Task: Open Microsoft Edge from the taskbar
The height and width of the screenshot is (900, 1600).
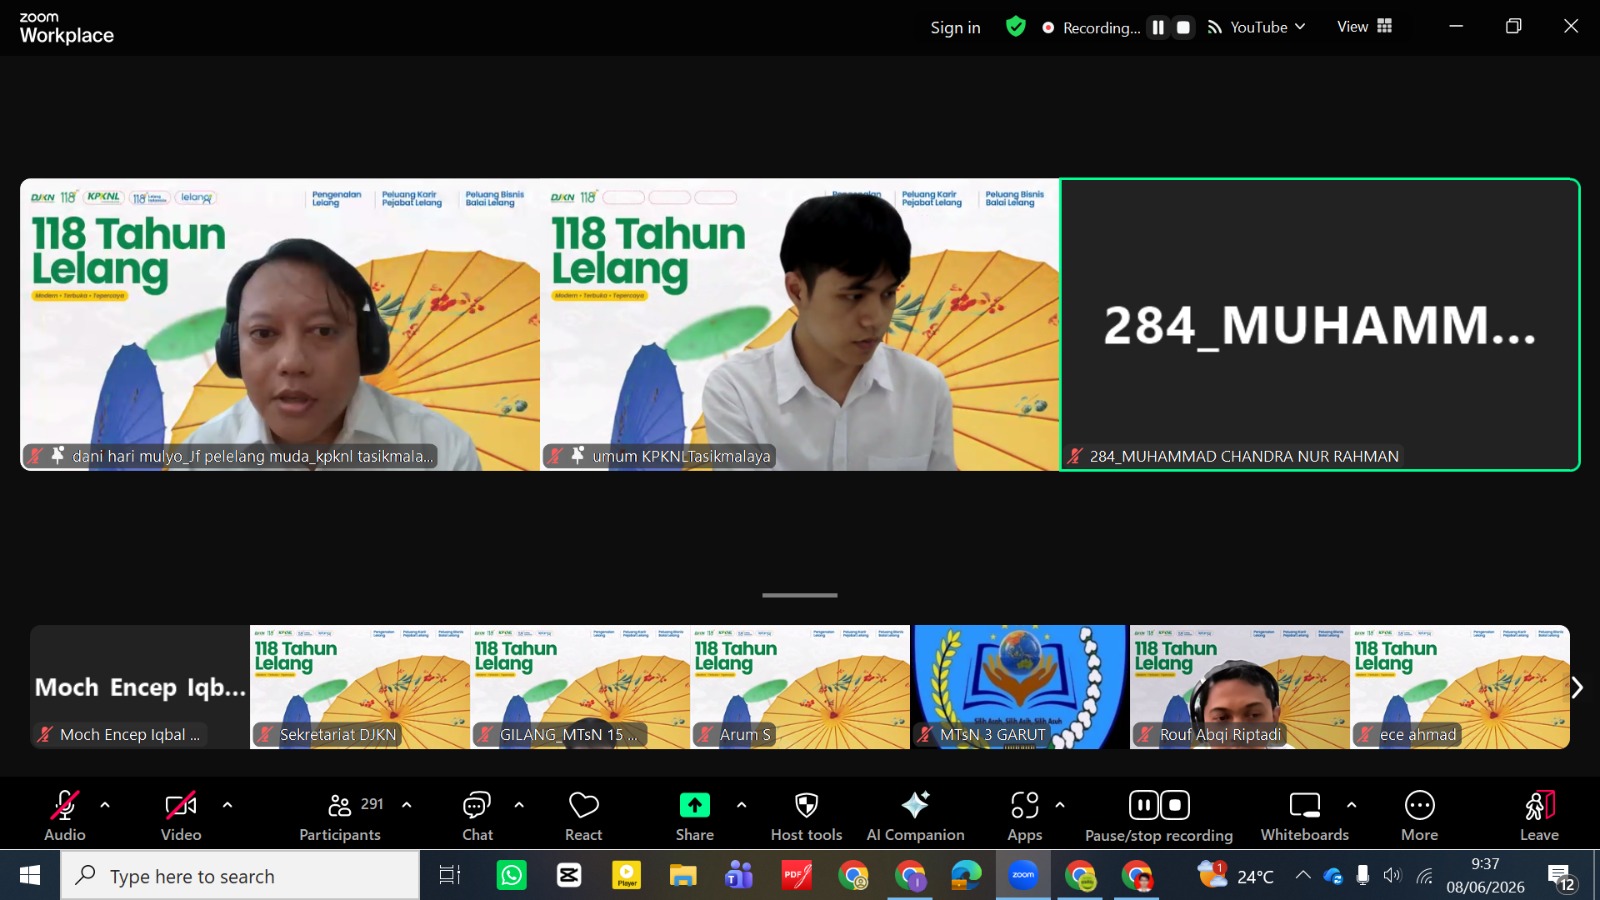Action: 966,876
